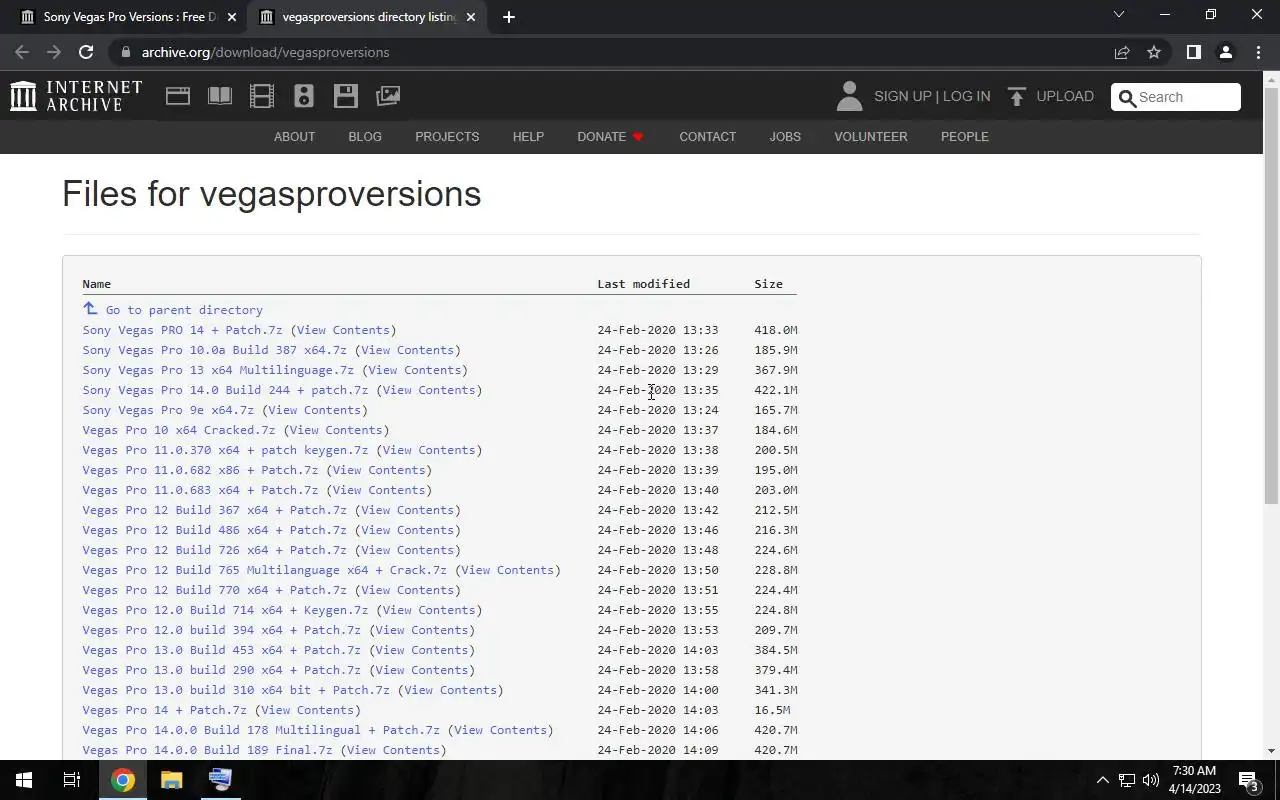Open Task View on taskbar
The image size is (1280, 800).
(x=72, y=780)
